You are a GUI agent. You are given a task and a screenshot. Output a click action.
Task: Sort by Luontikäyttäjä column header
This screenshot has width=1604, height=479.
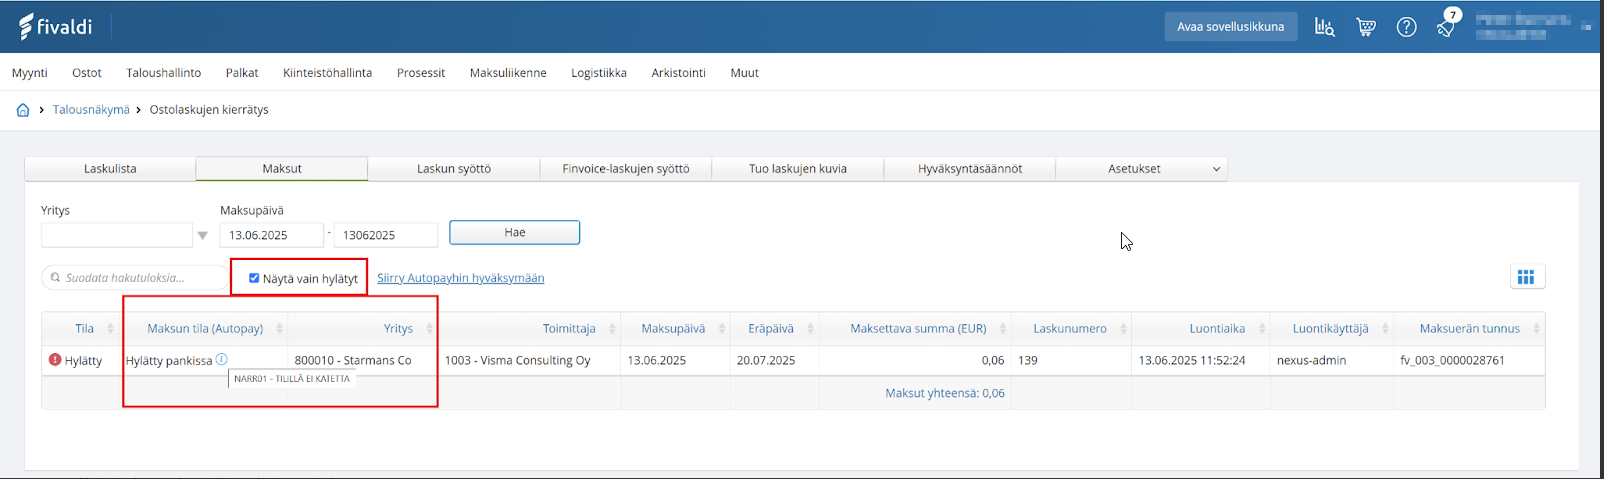point(1330,328)
